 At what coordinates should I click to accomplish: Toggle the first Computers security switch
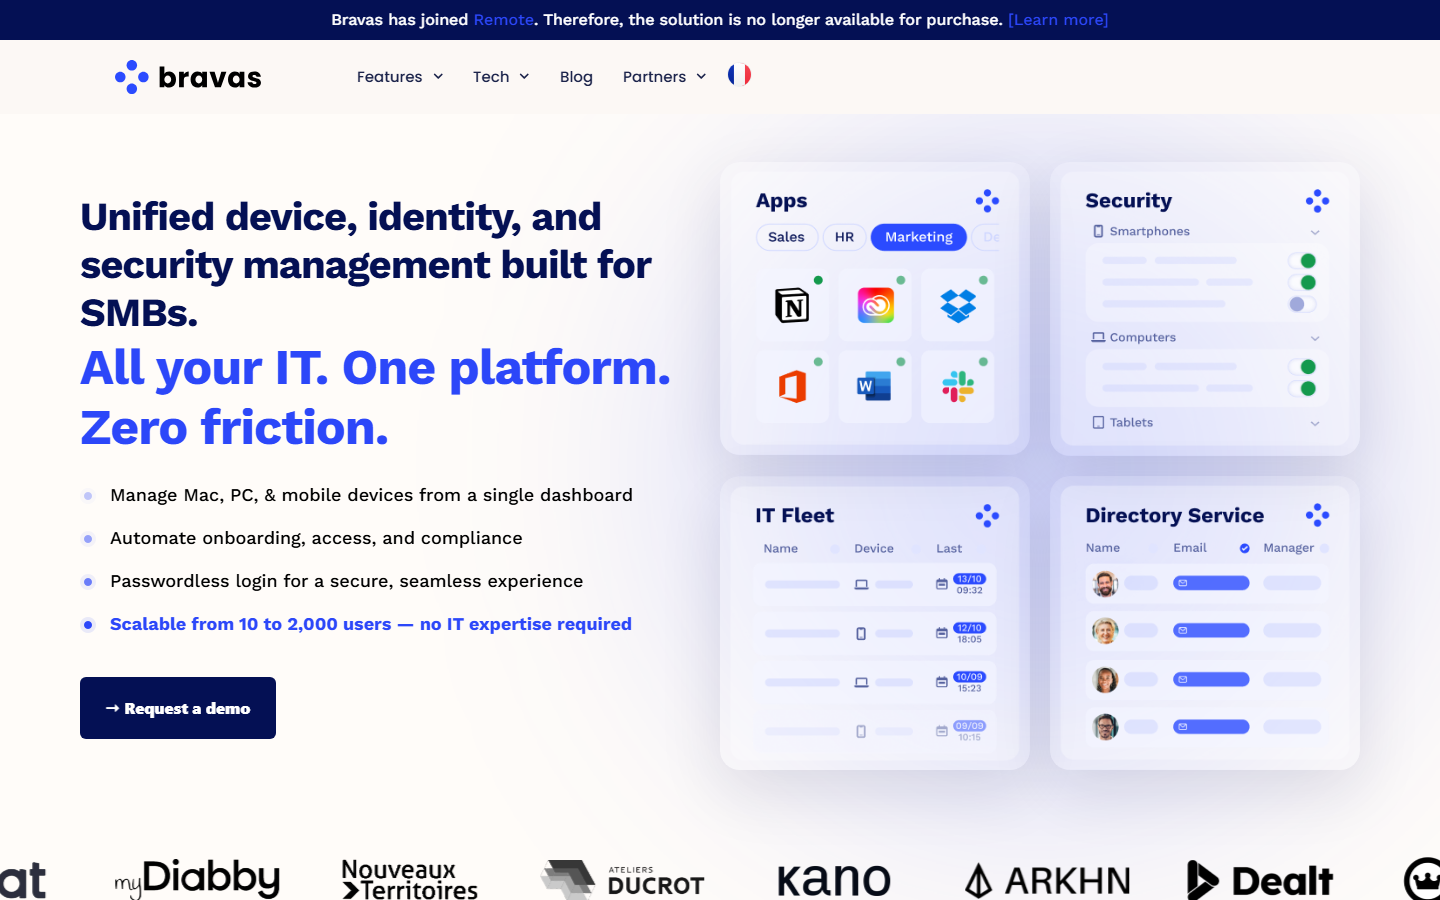(1302, 367)
